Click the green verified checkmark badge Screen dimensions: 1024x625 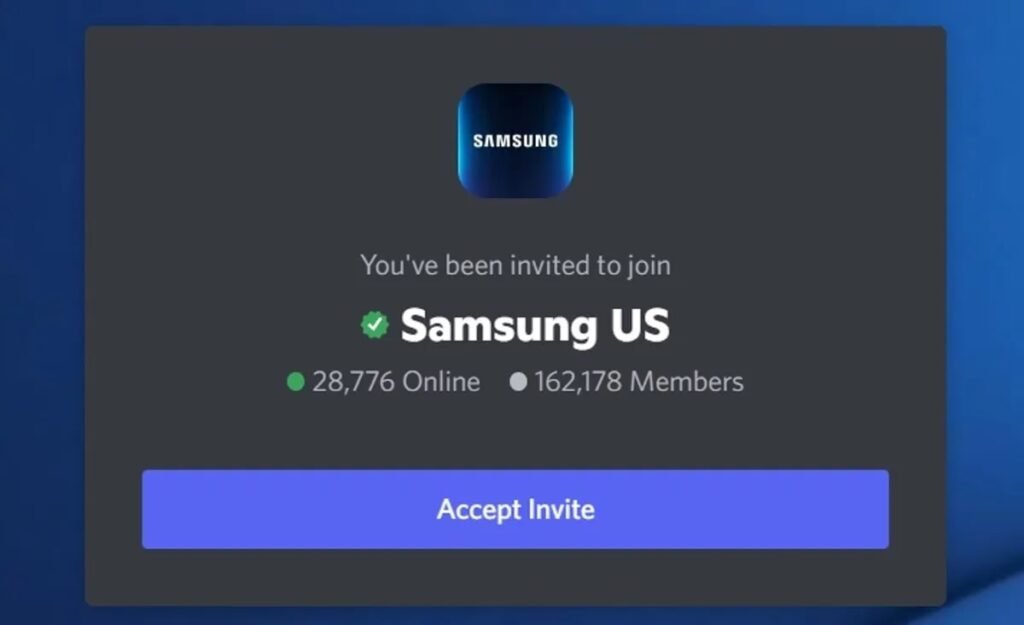375,325
